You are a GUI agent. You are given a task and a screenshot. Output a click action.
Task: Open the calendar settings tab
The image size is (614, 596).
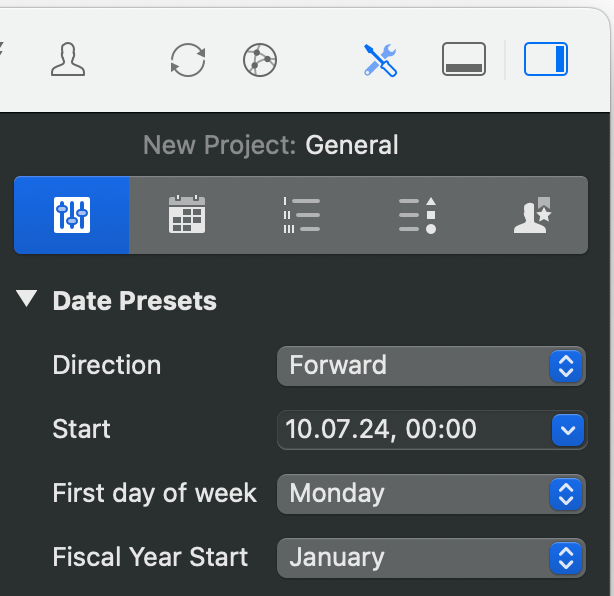coord(187,215)
